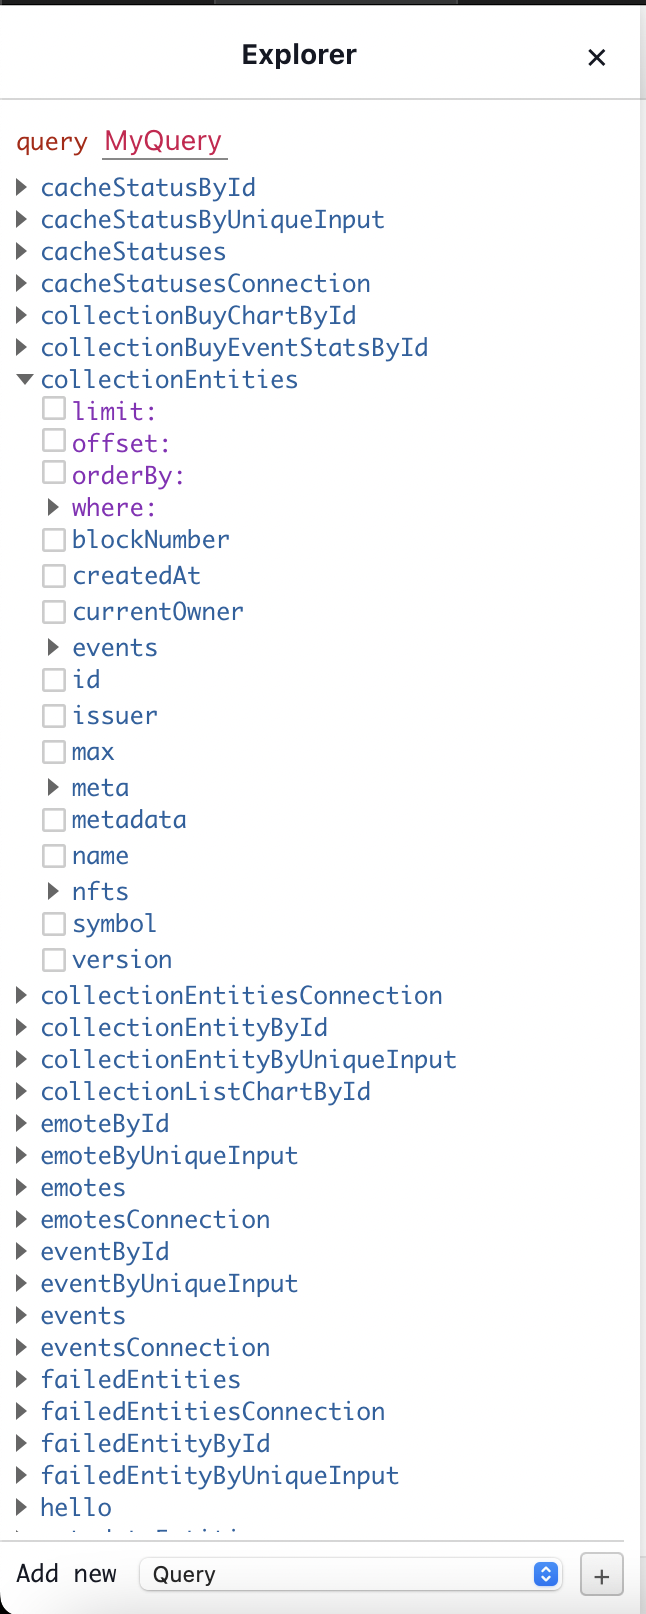Enable the limit argument checkbox
Screen dimensions: 646x1614
54,409
